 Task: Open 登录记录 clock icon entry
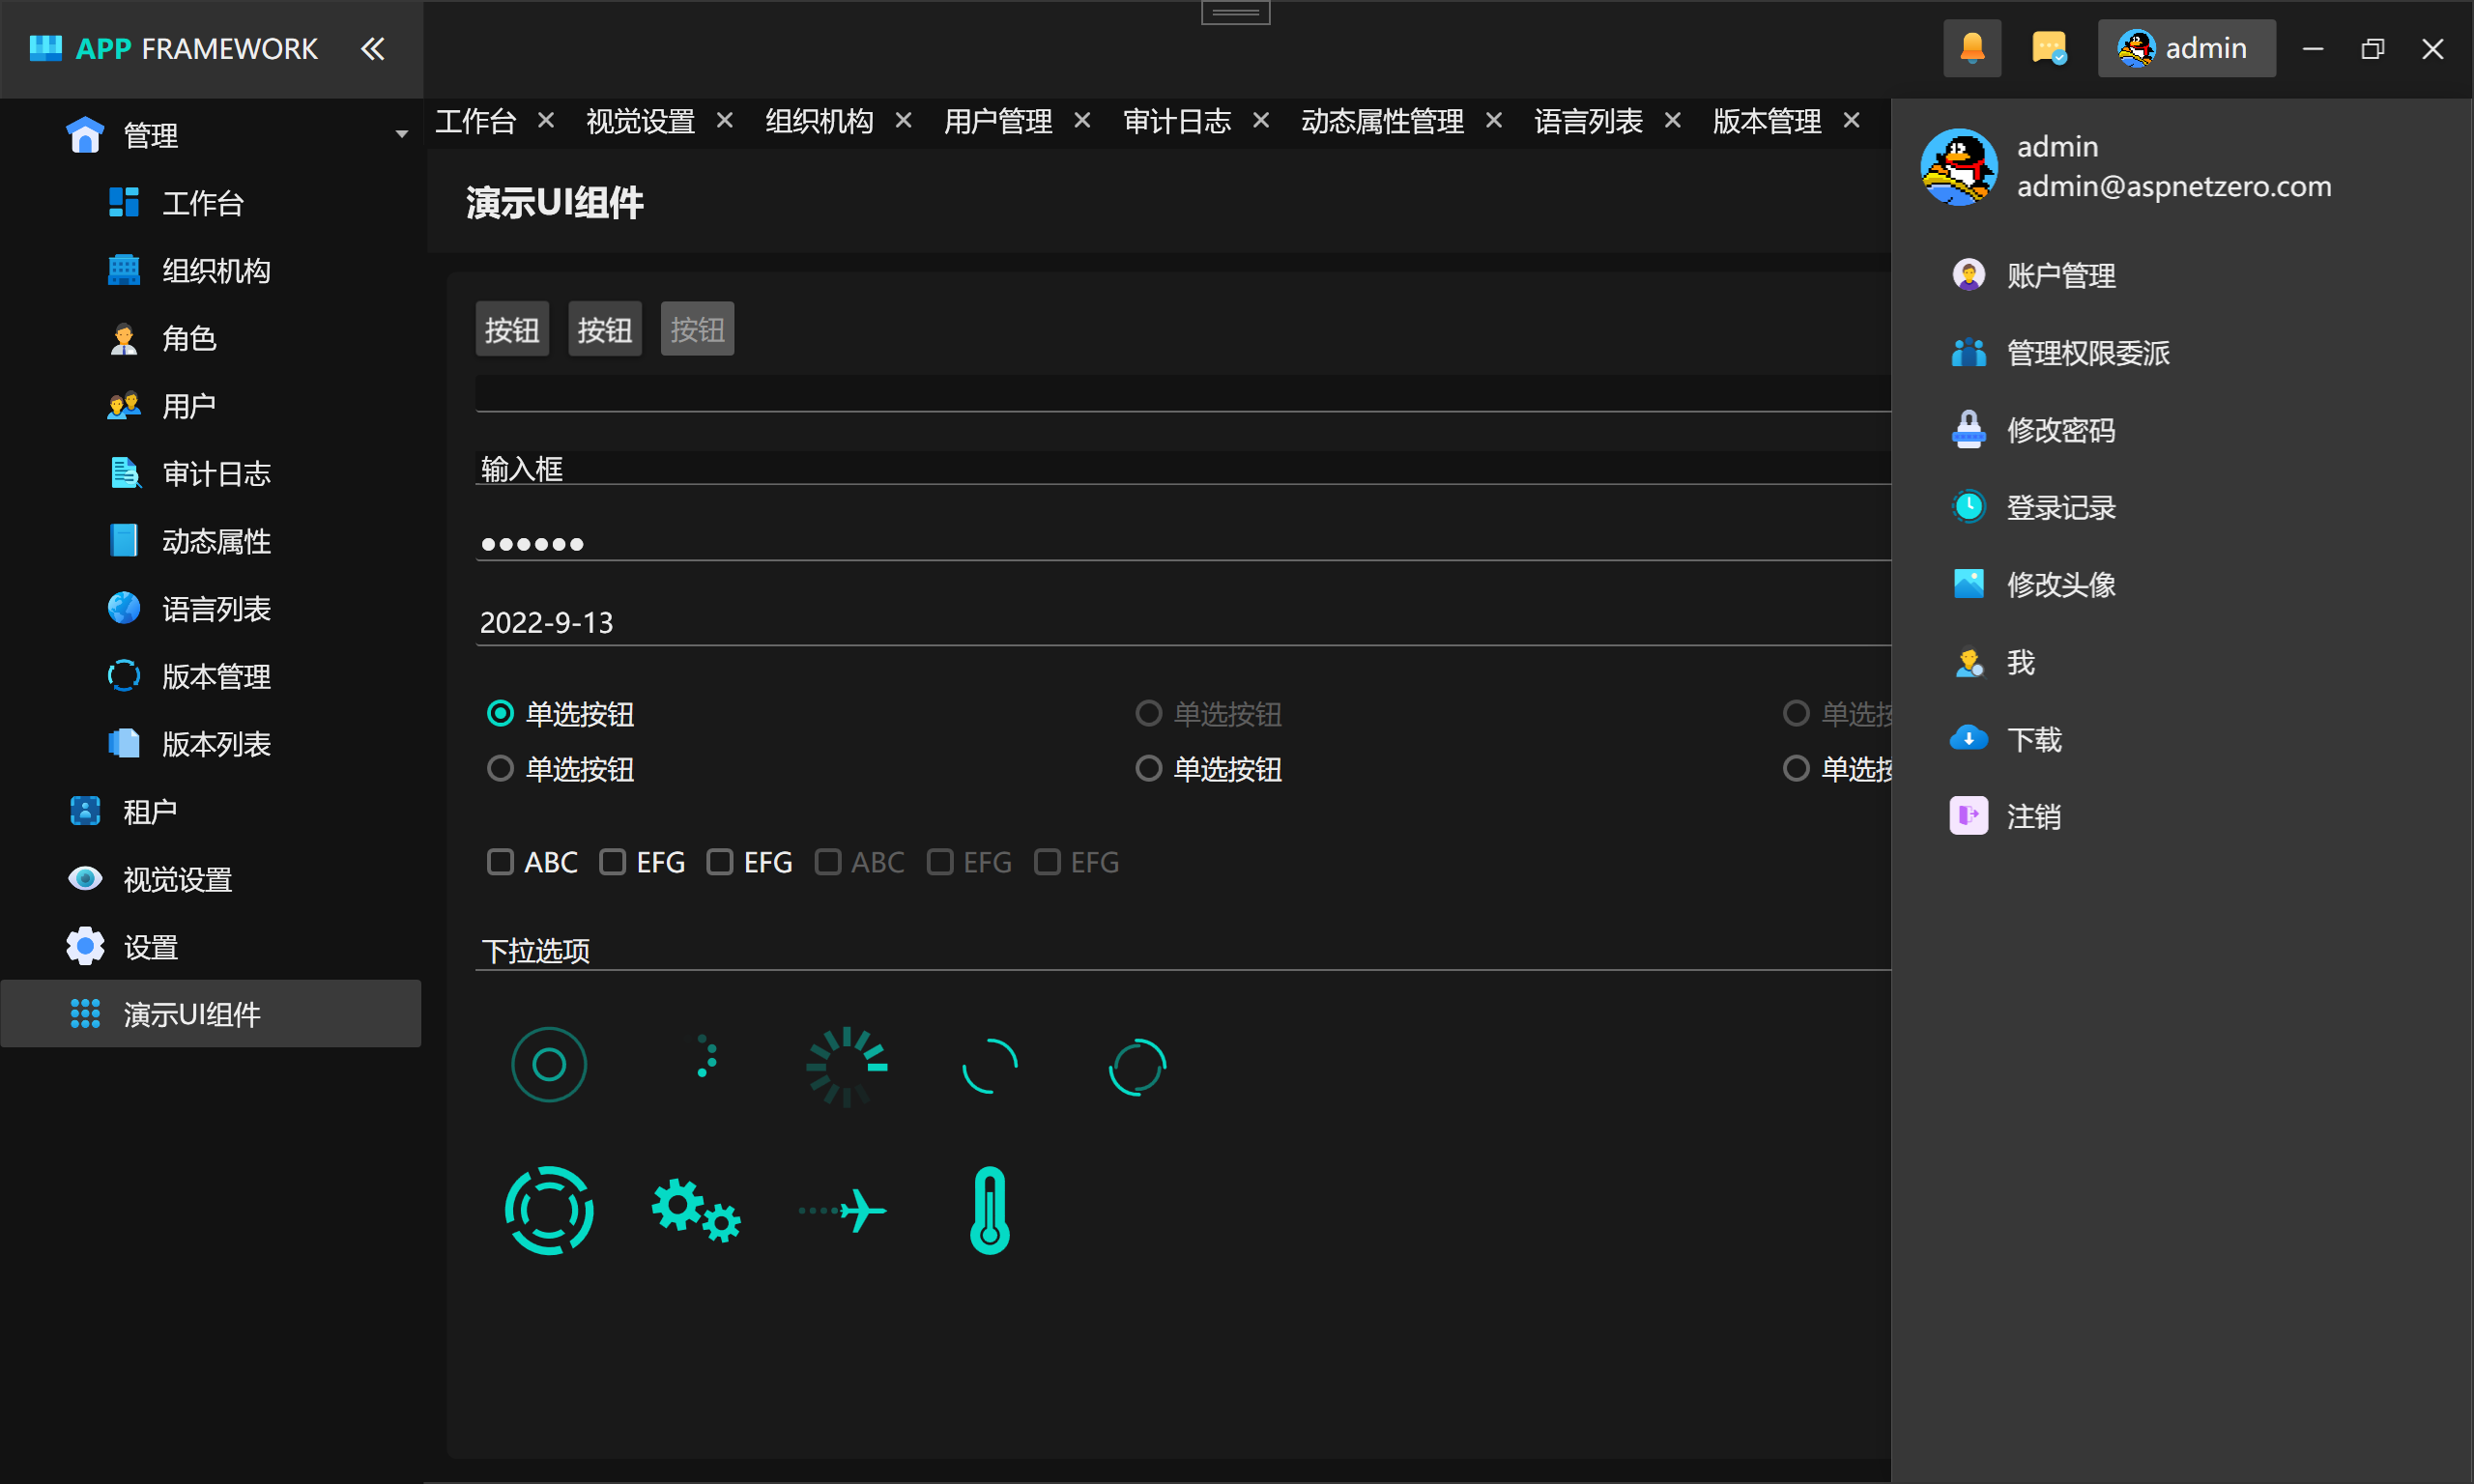[1968, 507]
